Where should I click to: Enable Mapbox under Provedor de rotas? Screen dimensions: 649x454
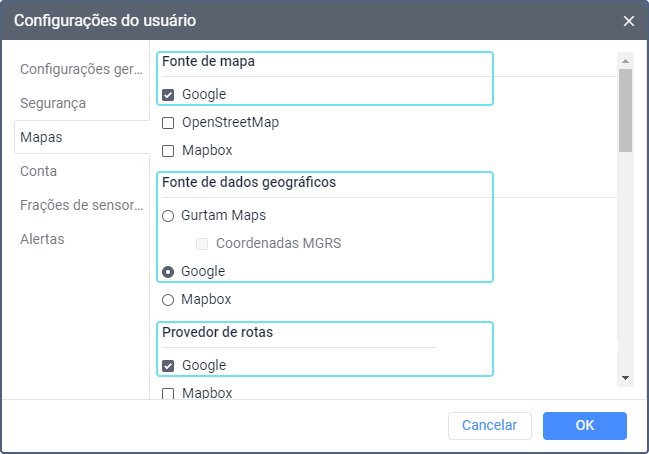(168, 393)
